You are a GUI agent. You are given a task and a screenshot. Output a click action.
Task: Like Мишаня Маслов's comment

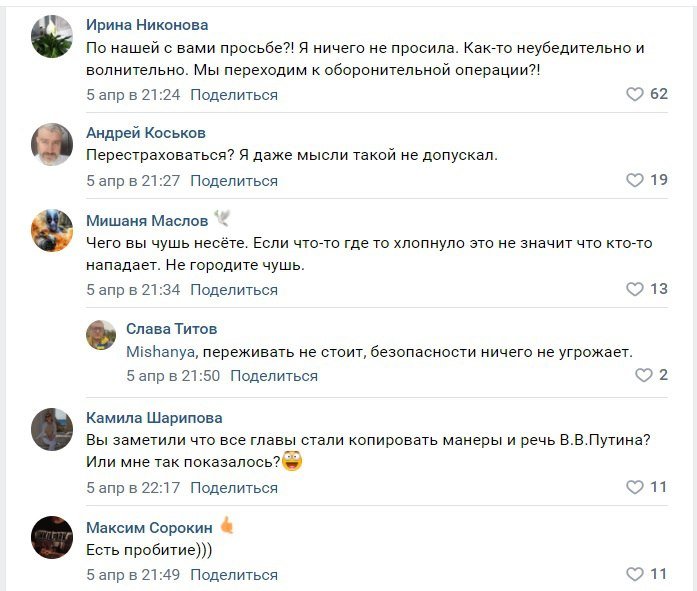635,290
